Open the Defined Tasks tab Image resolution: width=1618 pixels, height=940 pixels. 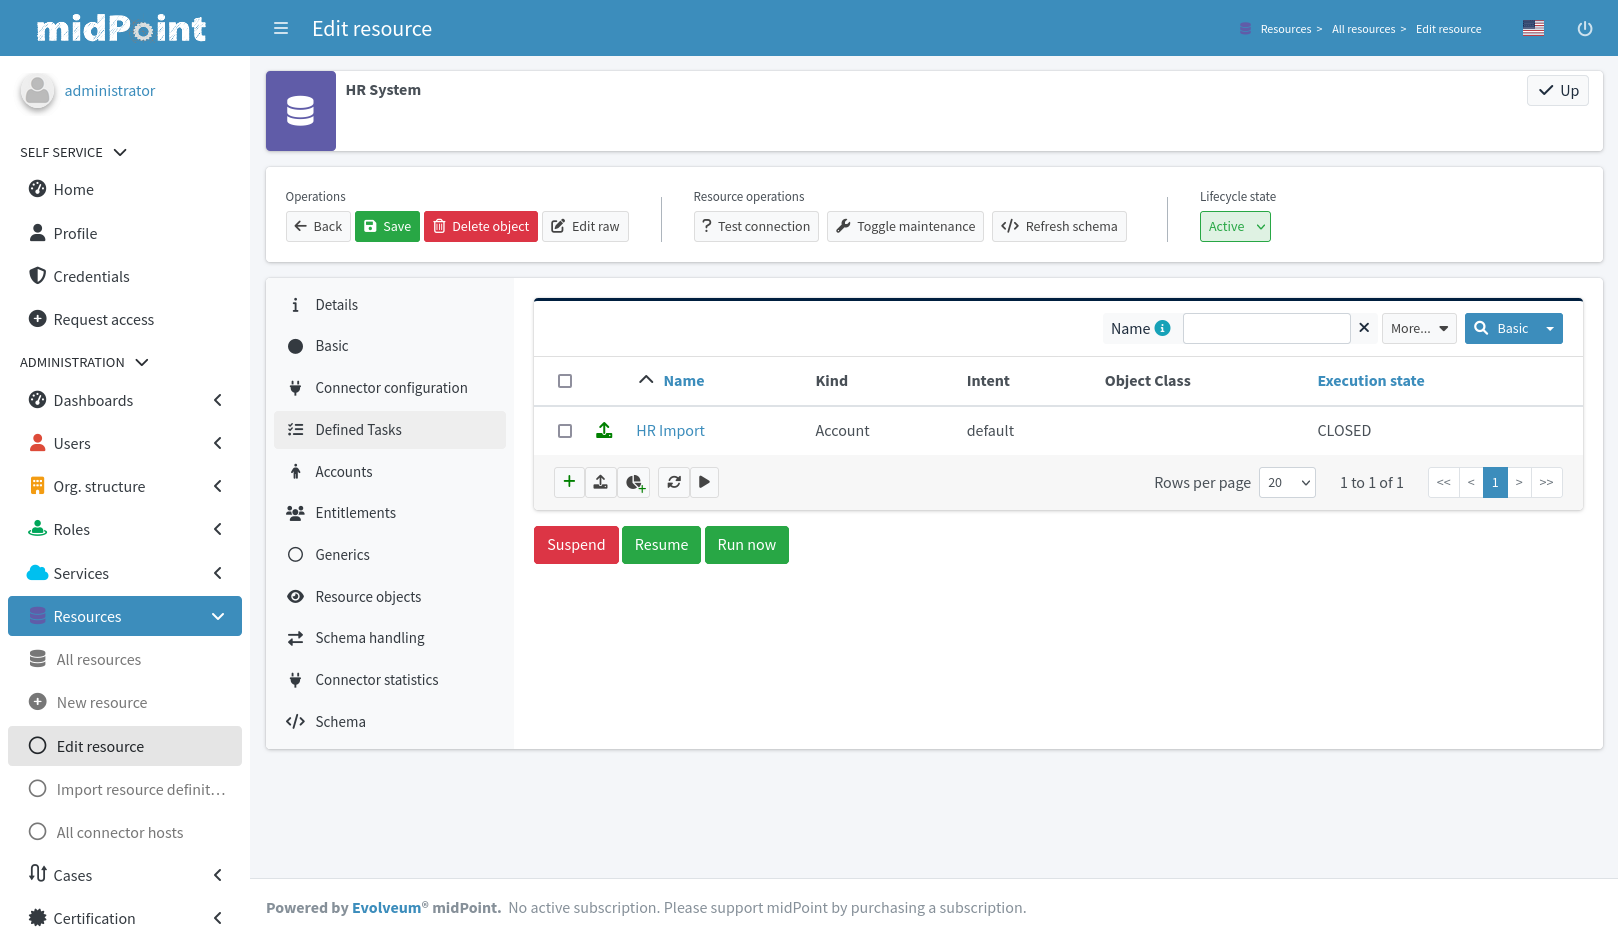356,429
